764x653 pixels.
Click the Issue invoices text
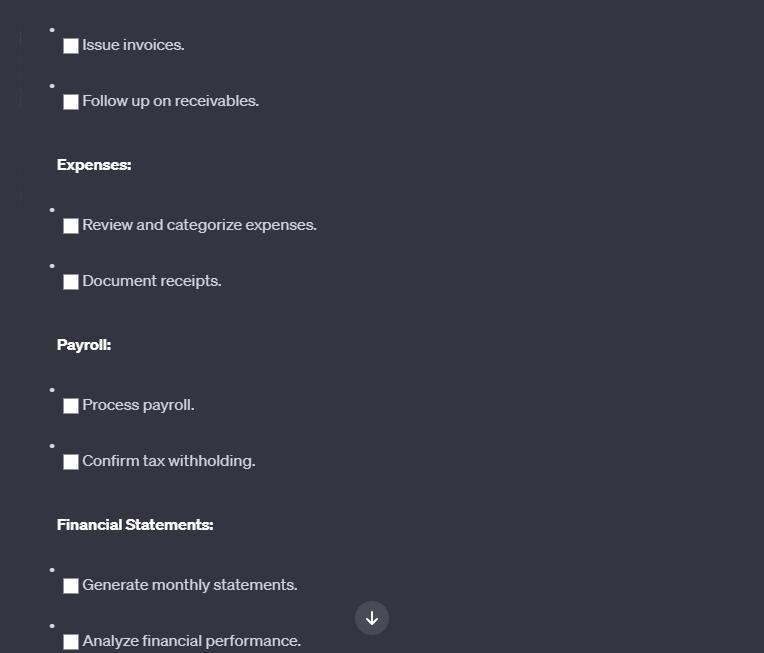pos(133,45)
